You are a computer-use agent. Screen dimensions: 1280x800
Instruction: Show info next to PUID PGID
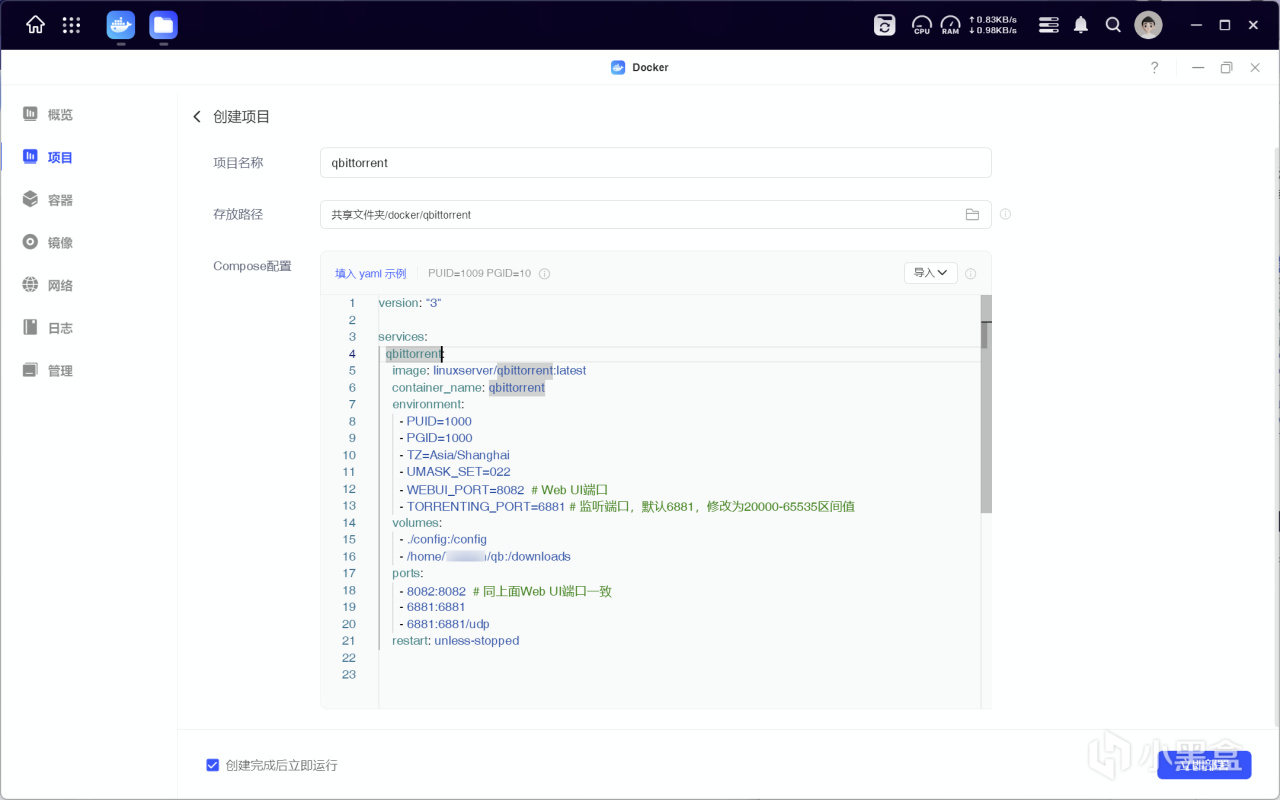pos(545,273)
